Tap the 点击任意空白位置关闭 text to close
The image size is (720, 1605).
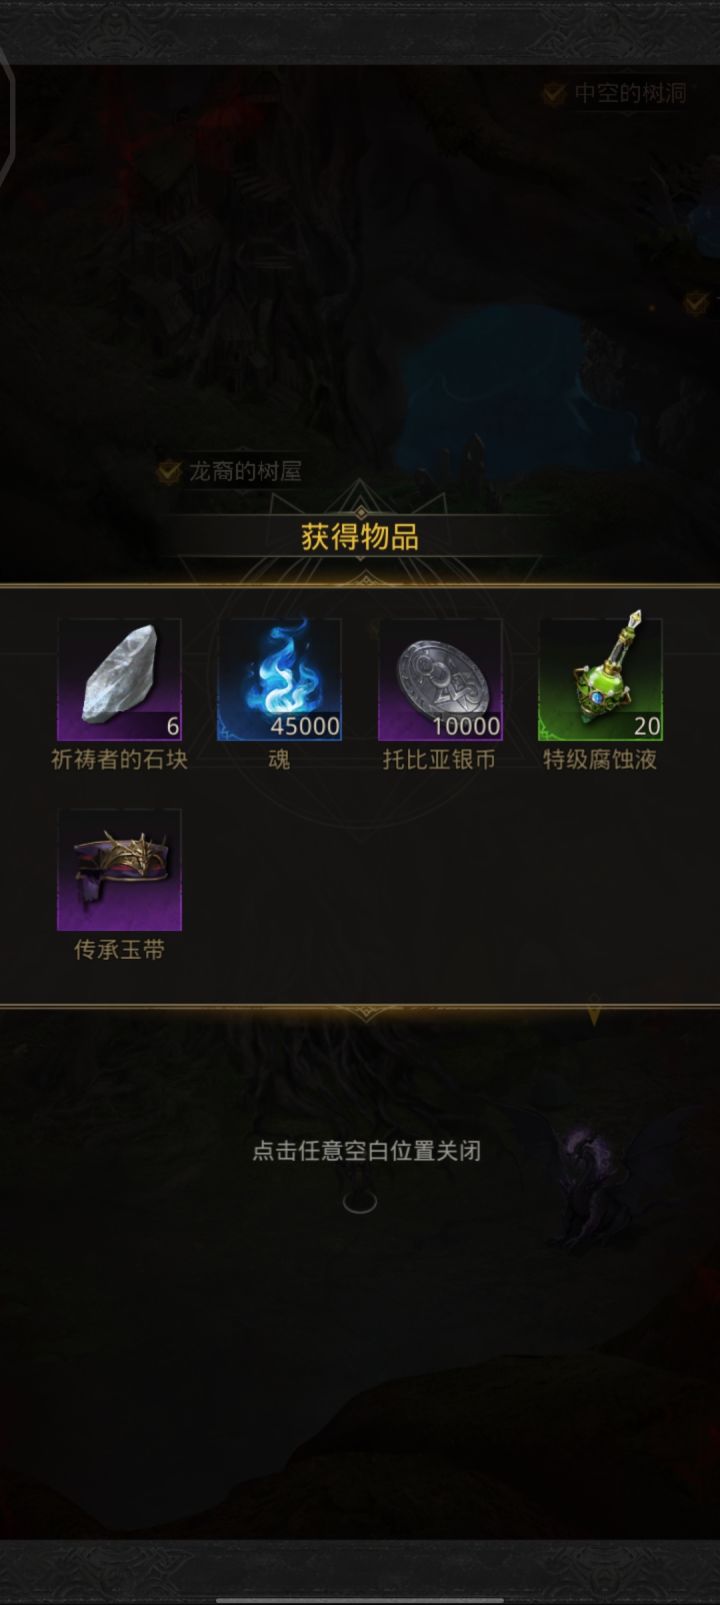click(x=367, y=1151)
